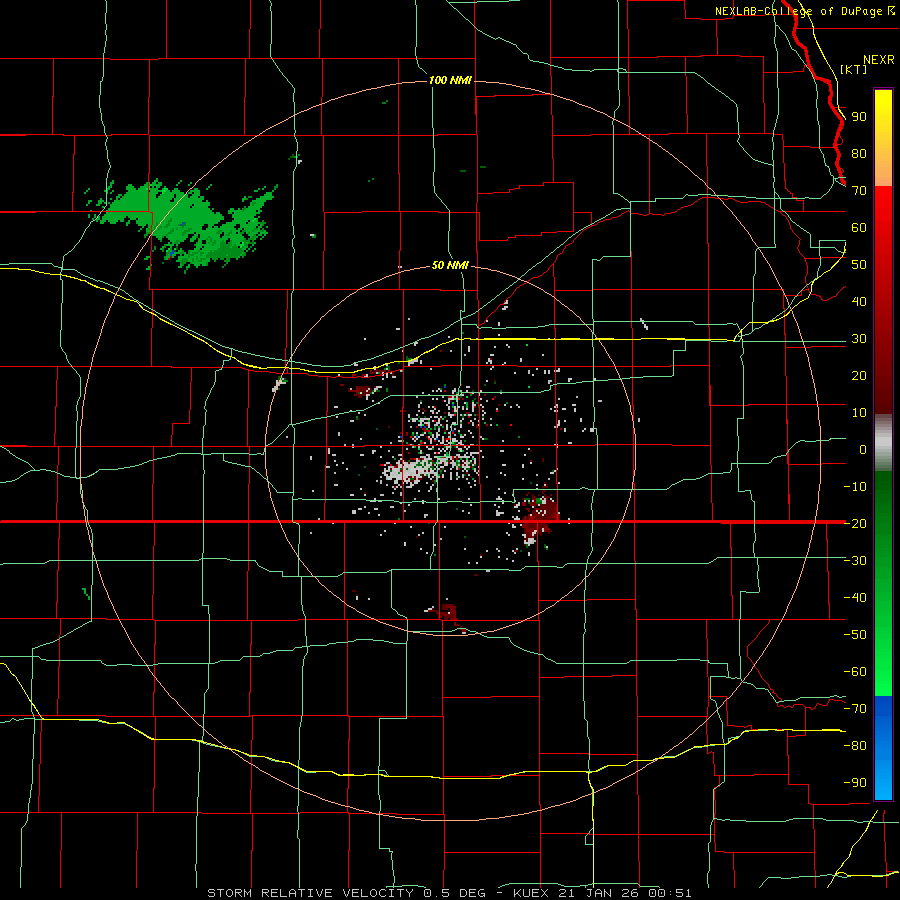This screenshot has height=900, width=900.
Task: Click the 50 NMI range ring label
Action: tap(450, 265)
